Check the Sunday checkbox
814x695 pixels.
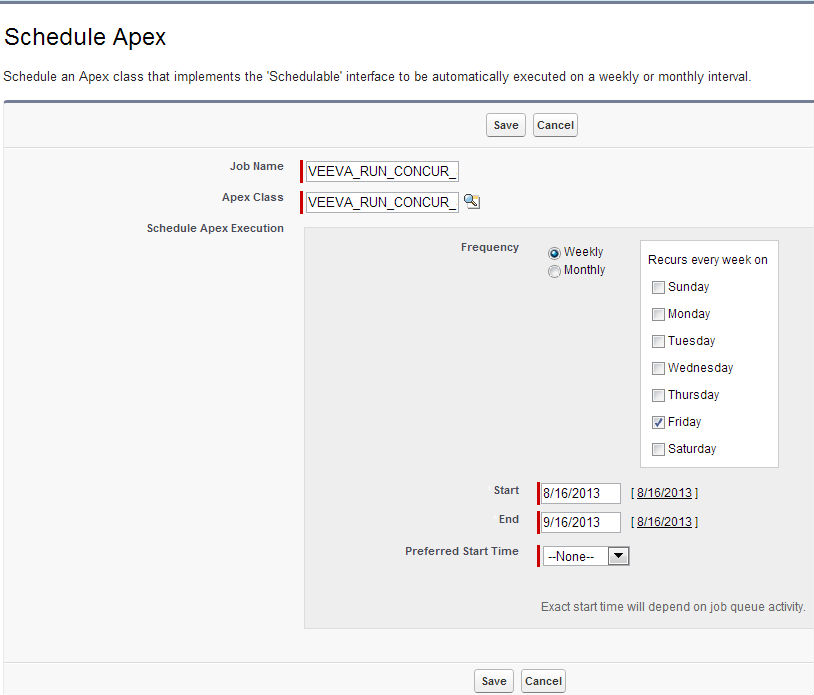658,288
